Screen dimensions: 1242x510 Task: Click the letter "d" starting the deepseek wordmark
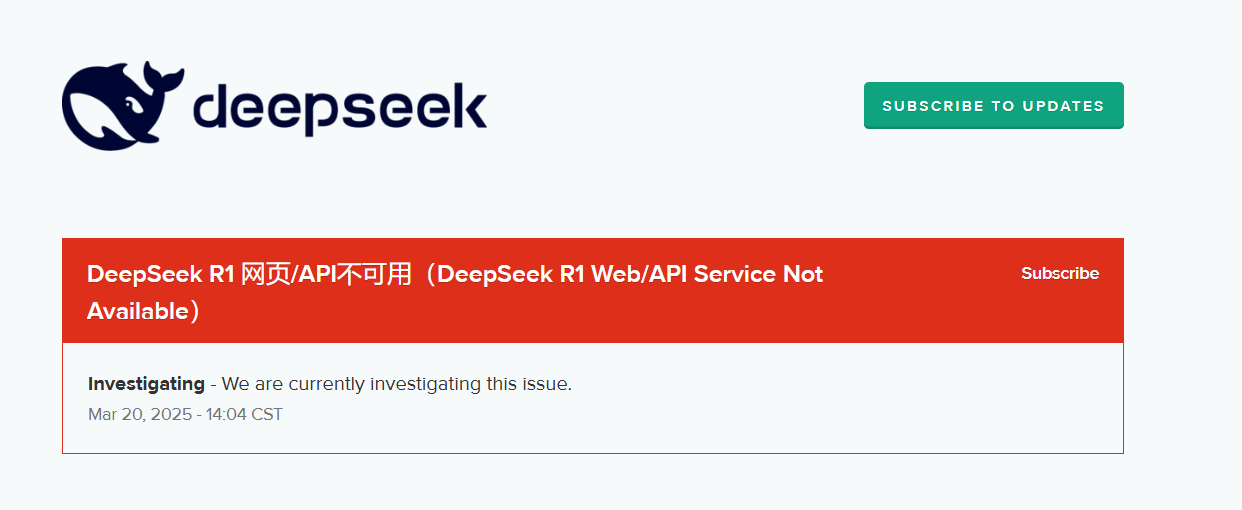[x=210, y=108]
